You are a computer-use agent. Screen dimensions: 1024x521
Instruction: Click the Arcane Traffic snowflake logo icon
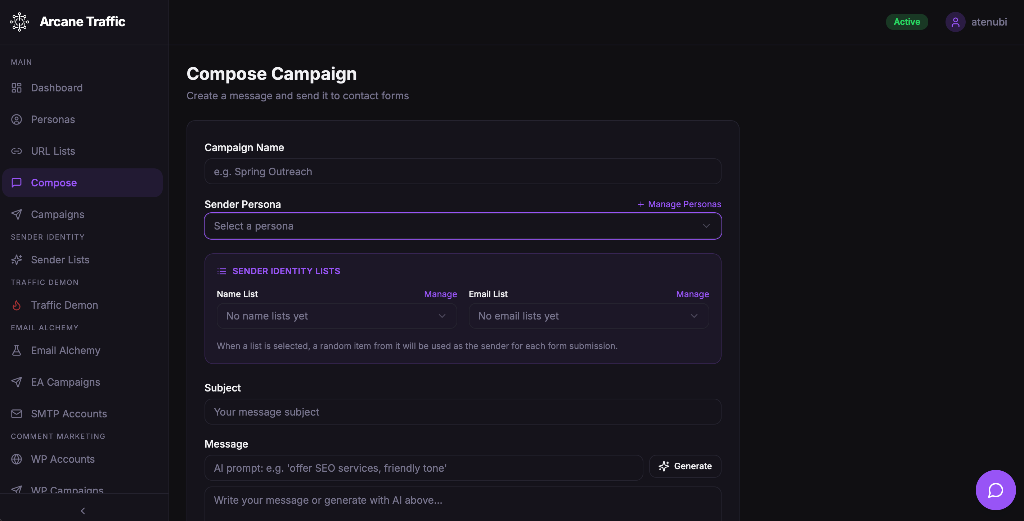pos(20,22)
